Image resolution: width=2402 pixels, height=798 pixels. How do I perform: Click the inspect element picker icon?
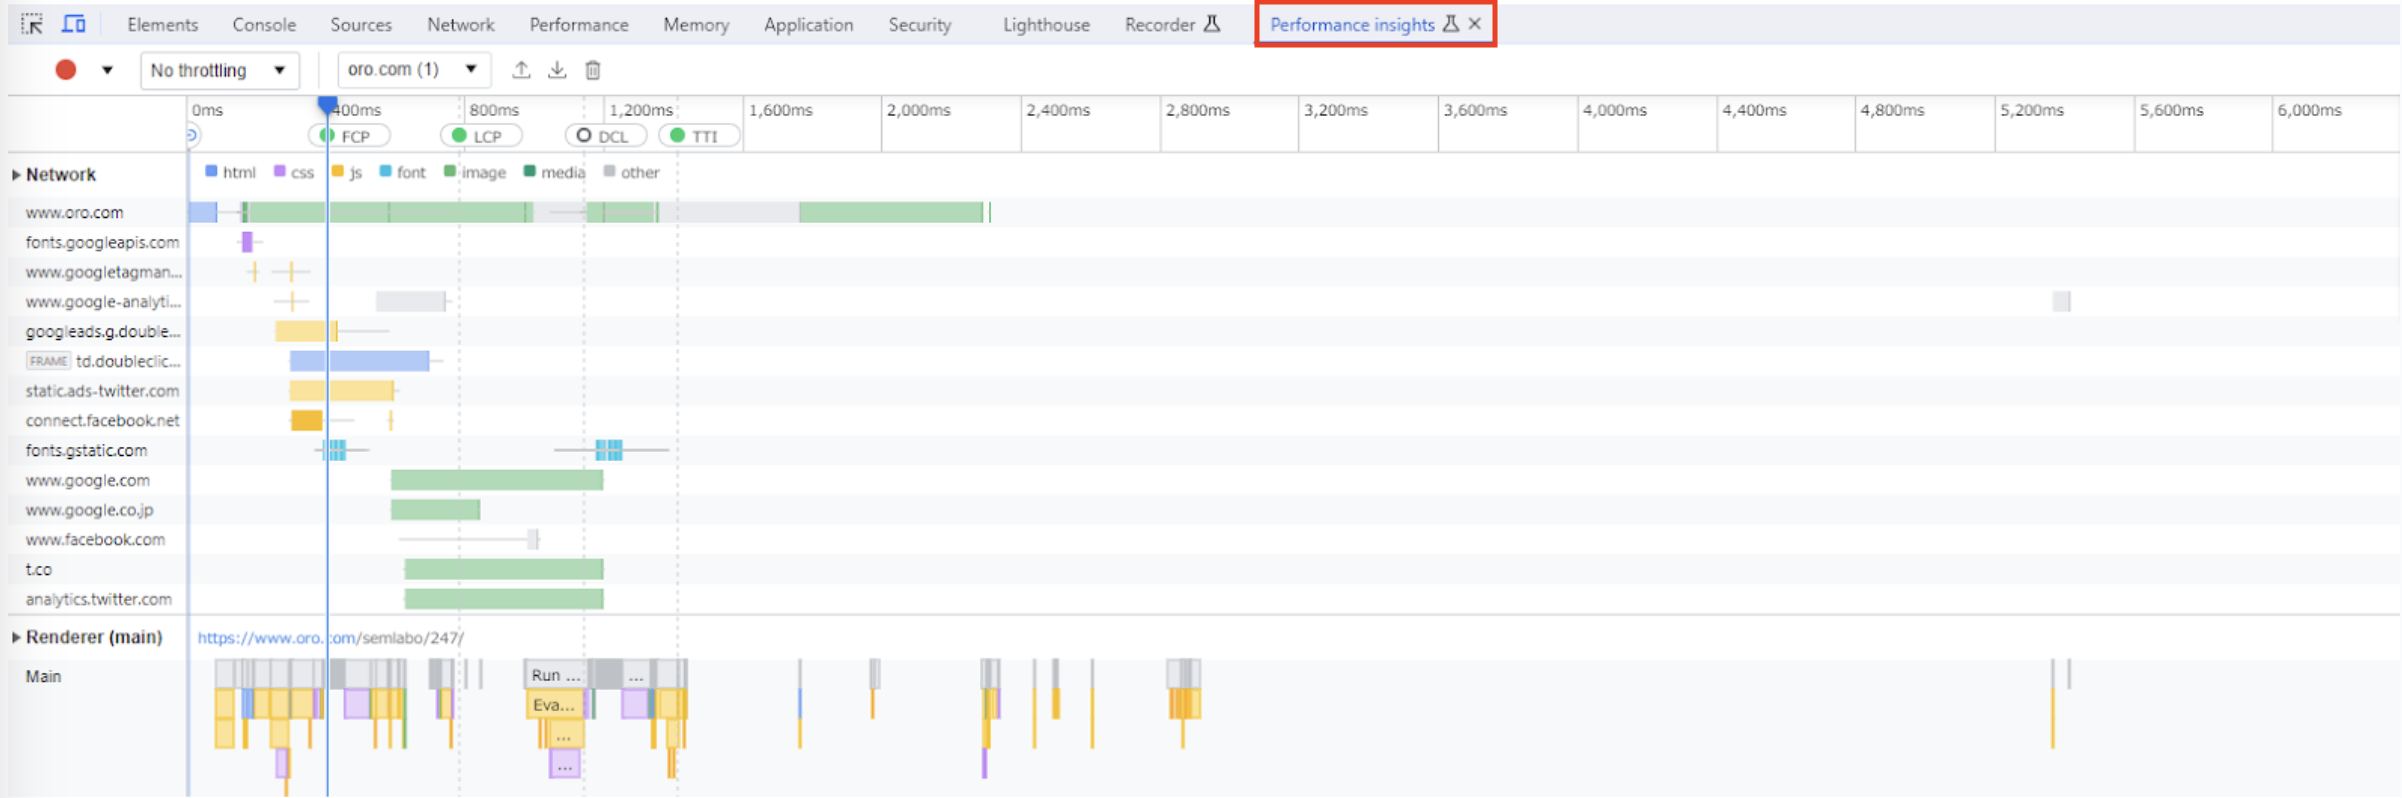pyautogui.click(x=32, y=24)
